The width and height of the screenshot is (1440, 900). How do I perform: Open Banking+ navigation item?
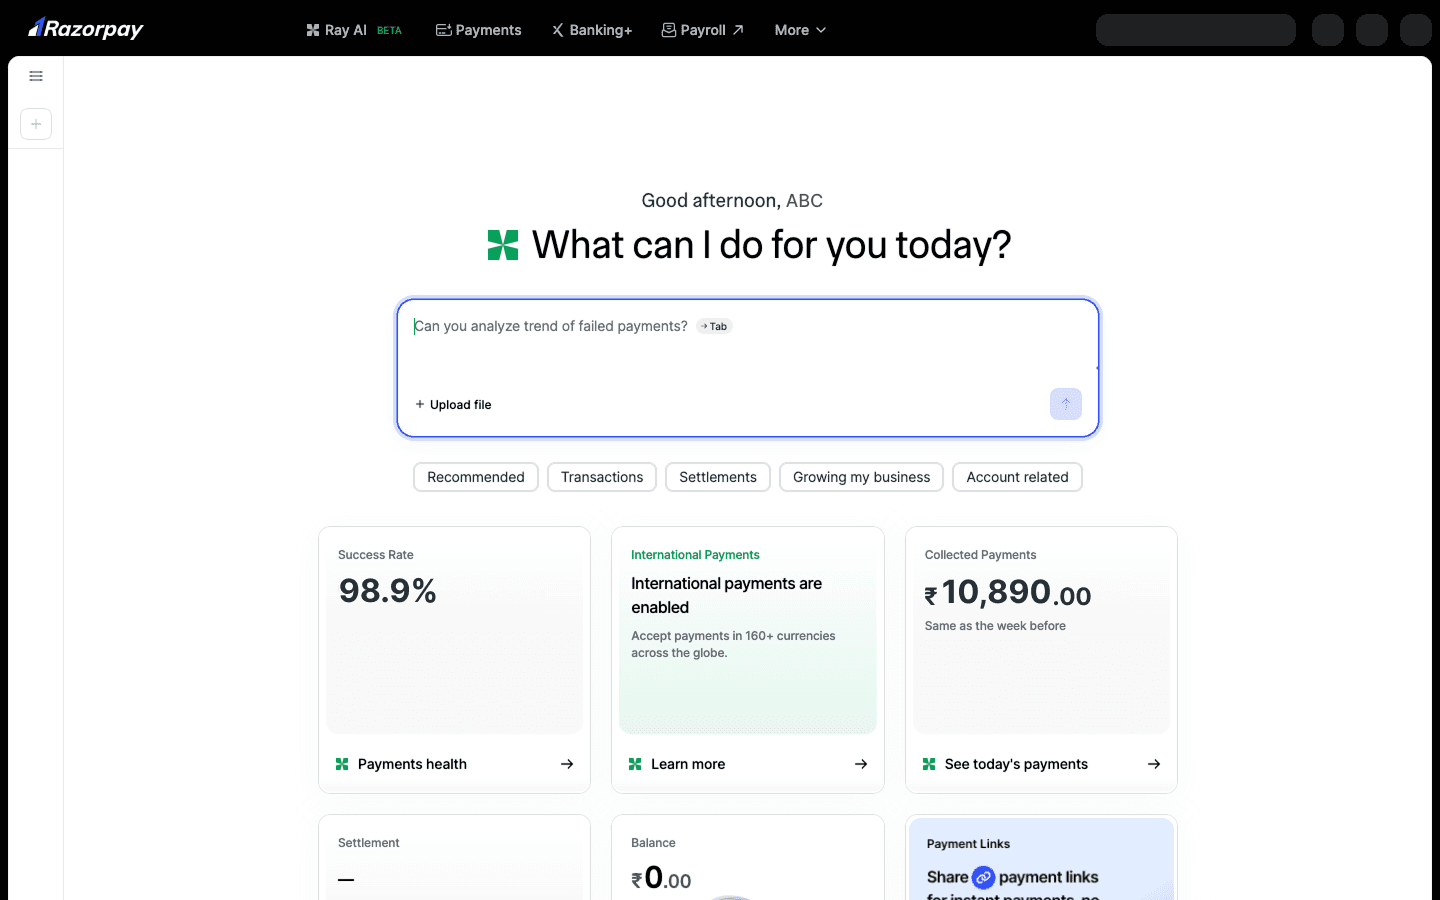(592, 30)
